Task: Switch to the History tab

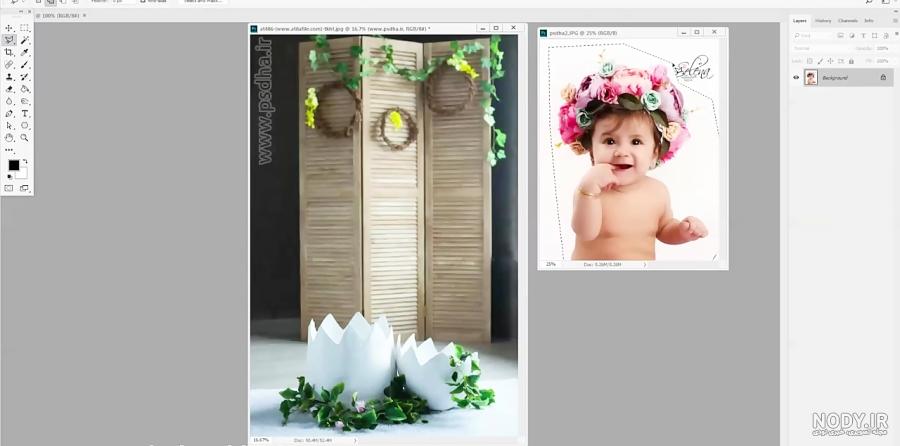Action: [x=823, y=21]
